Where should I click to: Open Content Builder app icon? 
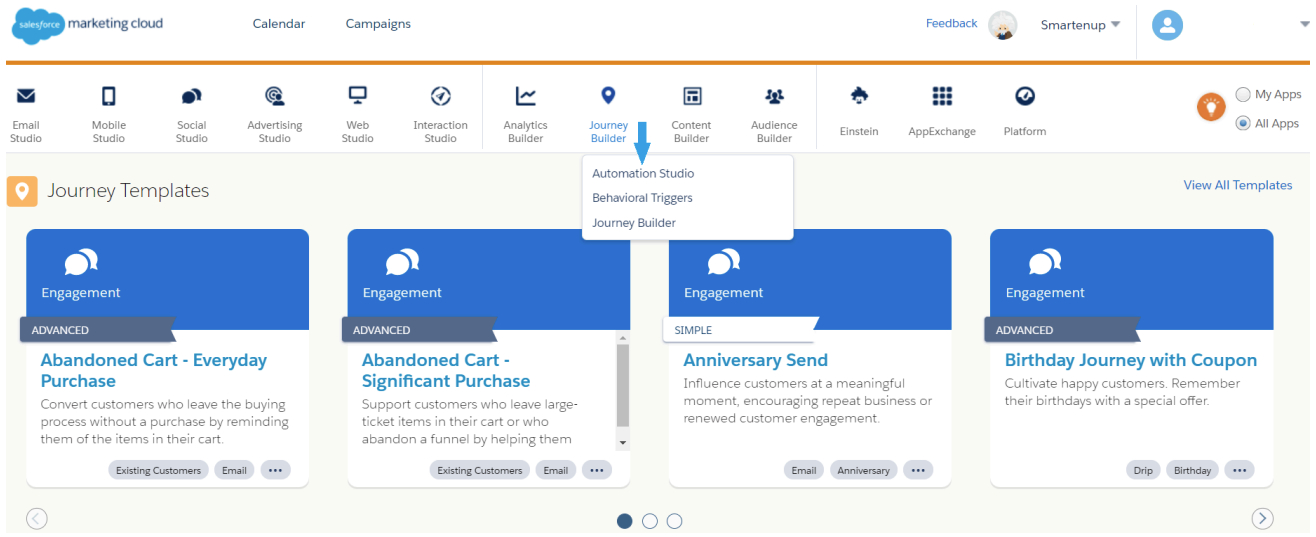coord(691,96)
